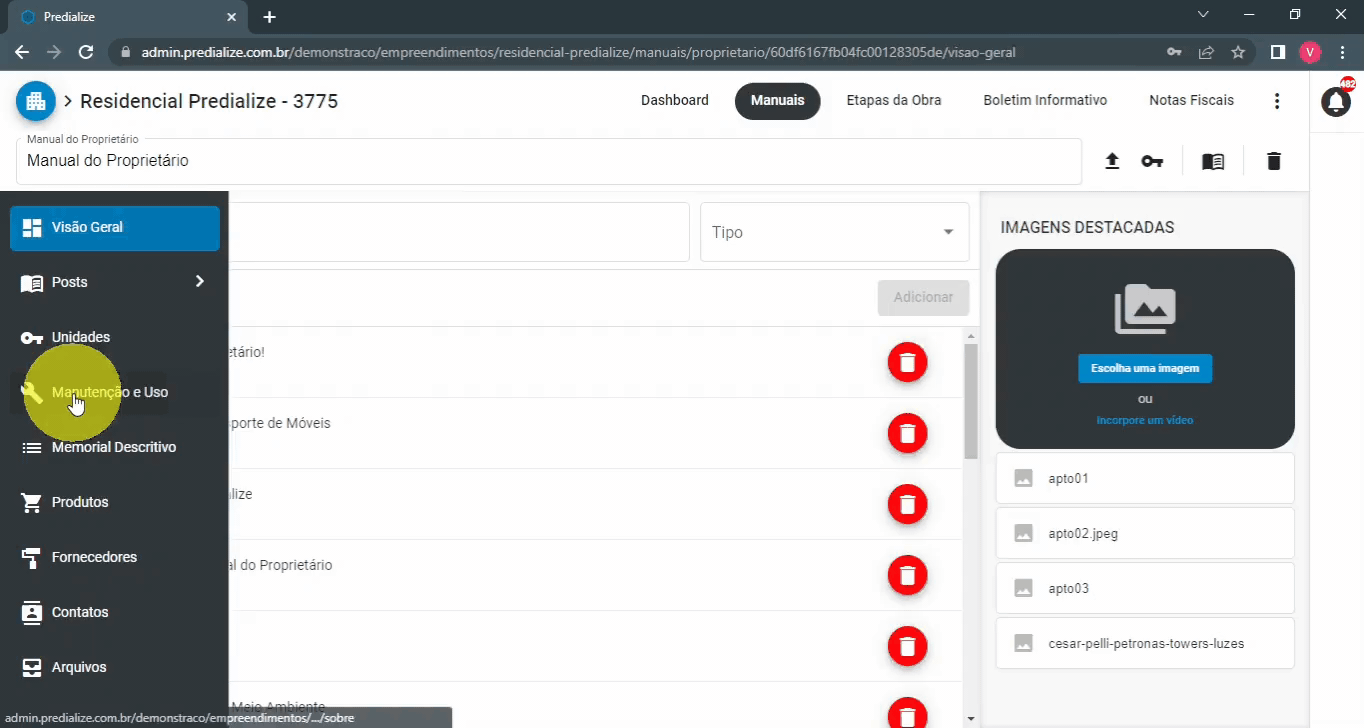Click the trash icon to delete manual
The image size is (1364, 728).
click(1273, 161)
